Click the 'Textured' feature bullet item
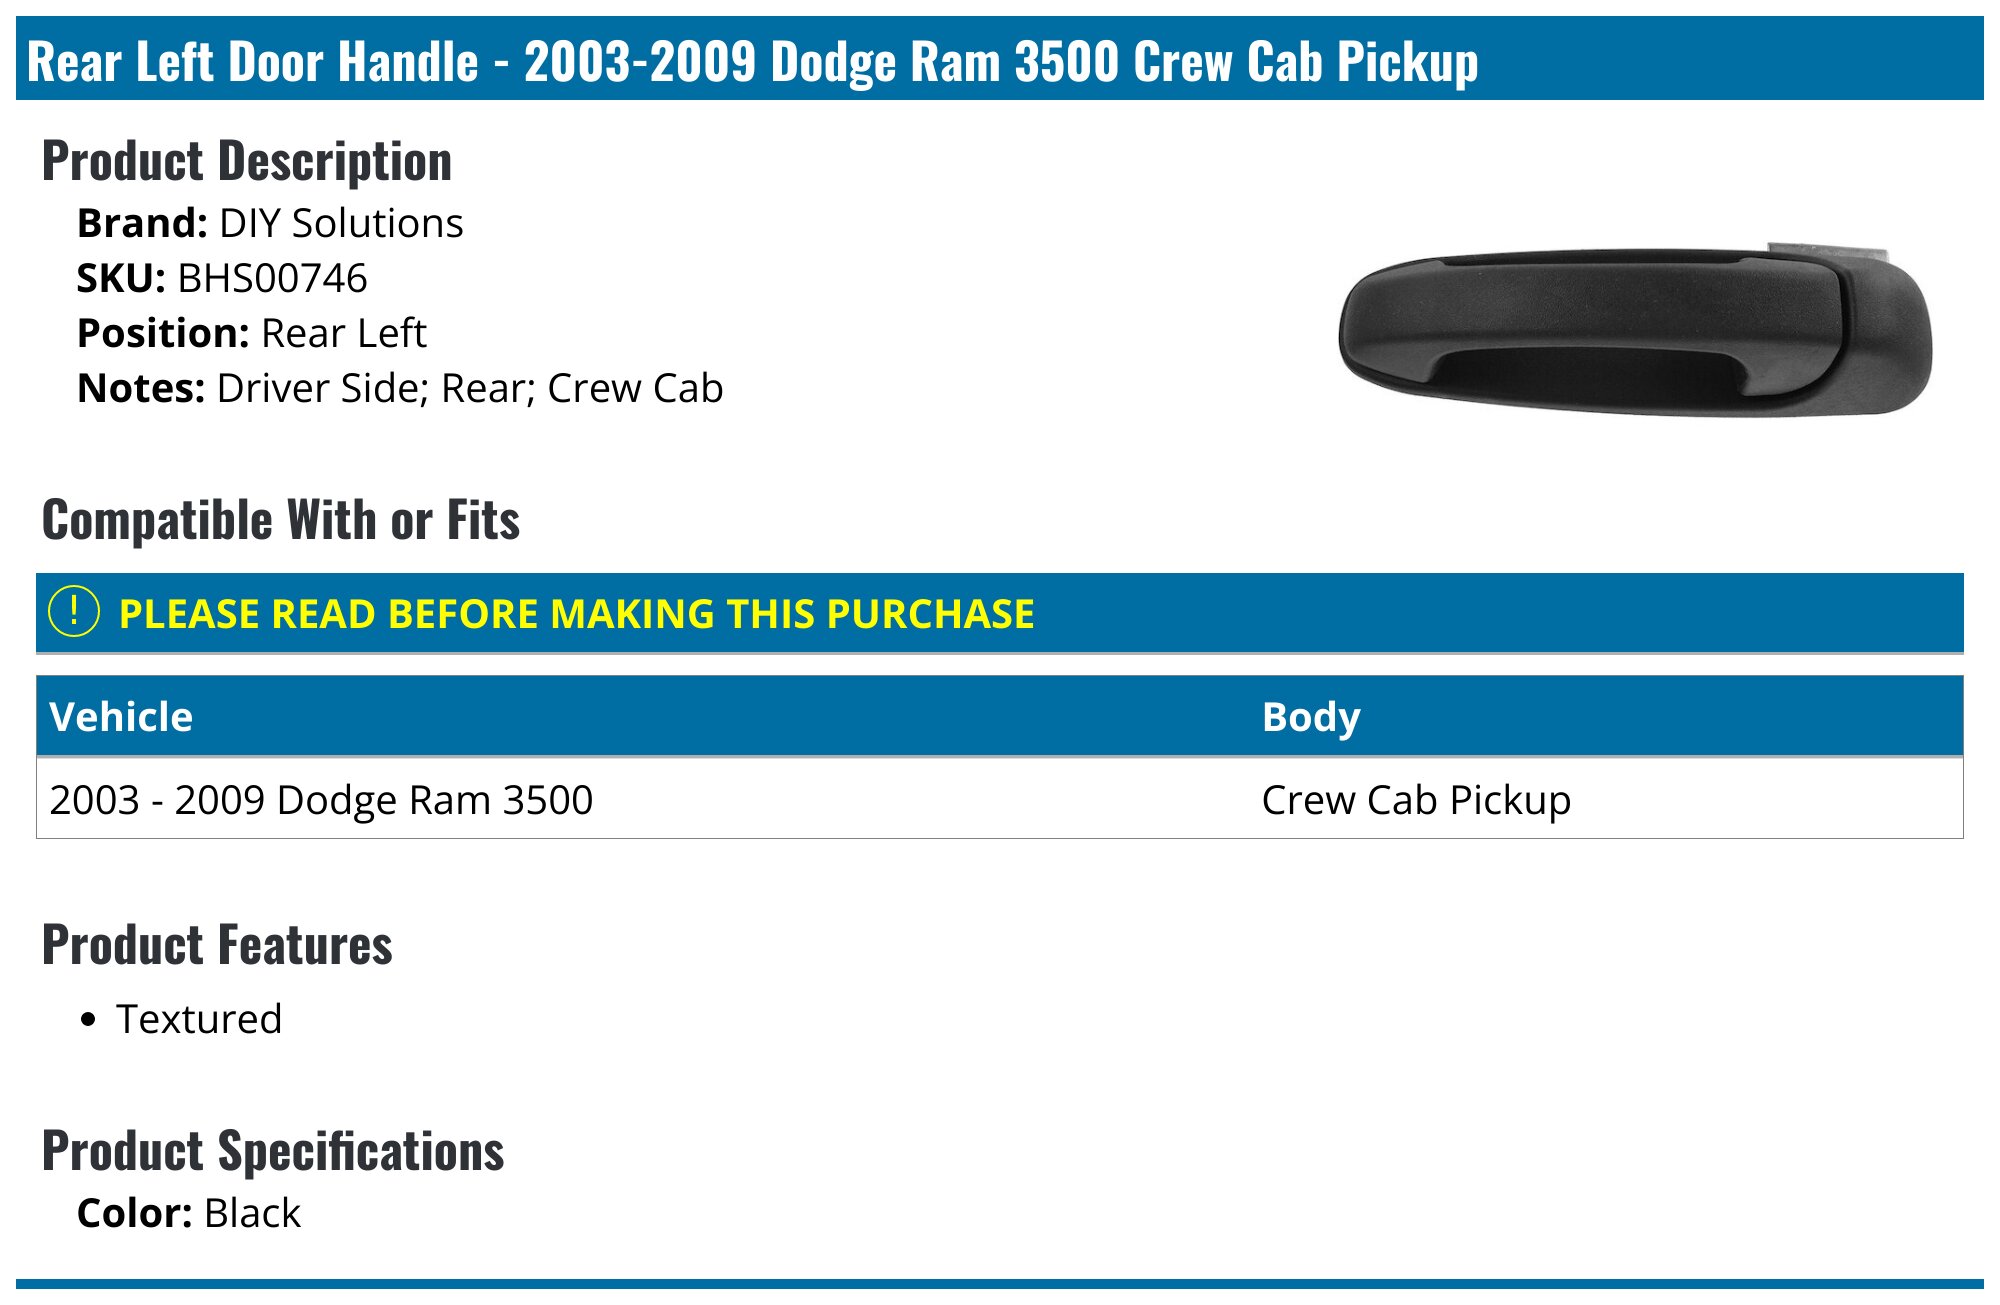The width and height of the screenshot is (2000, 1305). point(199,1019)
